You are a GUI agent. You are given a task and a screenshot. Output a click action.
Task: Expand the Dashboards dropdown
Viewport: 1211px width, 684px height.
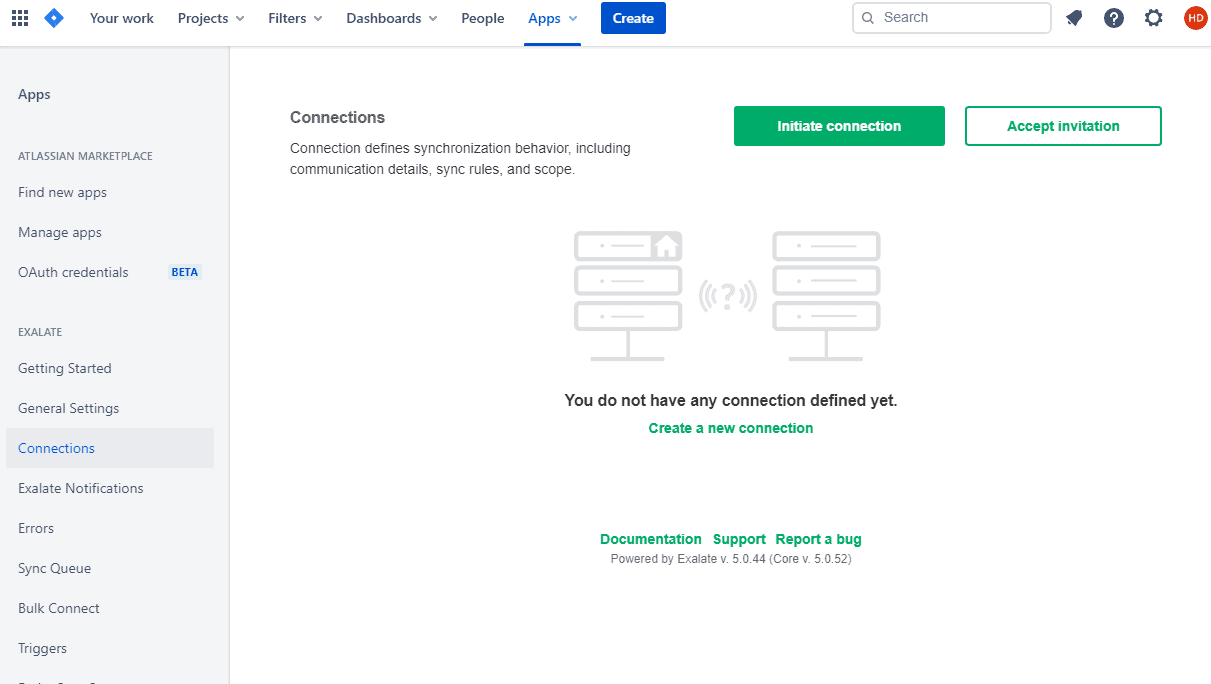pos(392,18)
